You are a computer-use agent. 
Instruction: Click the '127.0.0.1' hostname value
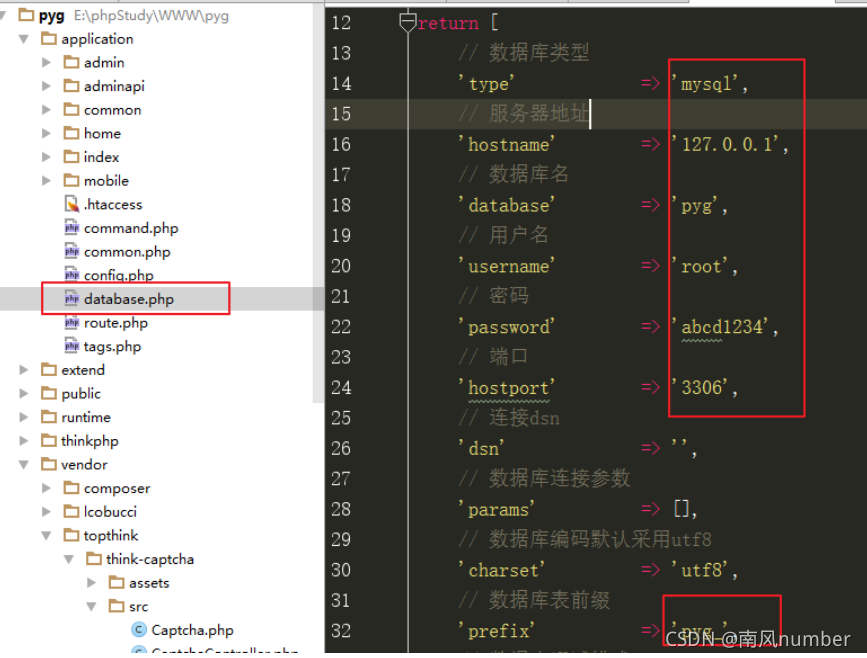725,145
